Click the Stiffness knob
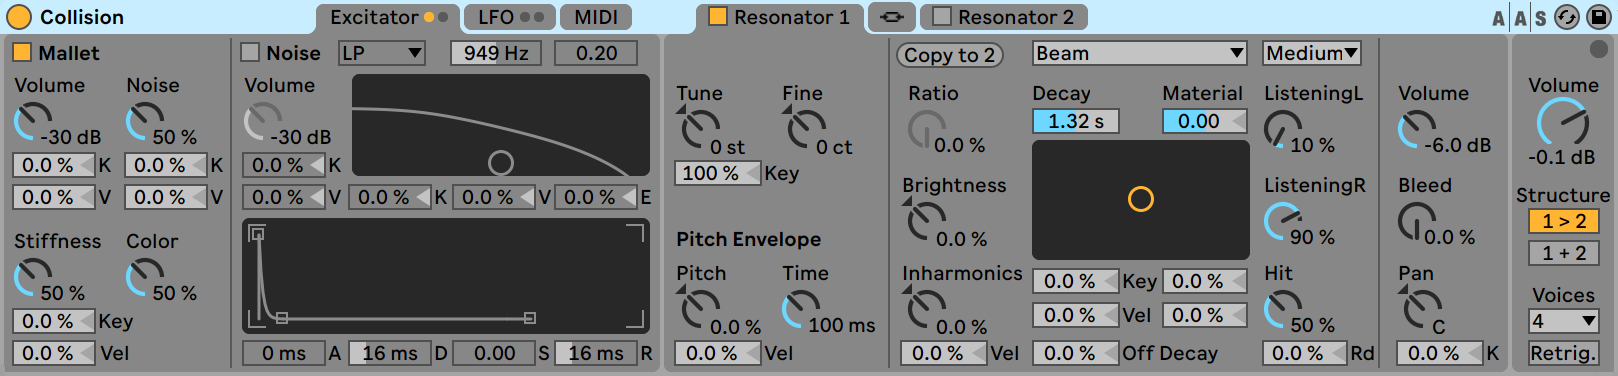The height and width of the screenshot is (376, 1618). click(32, 278)
